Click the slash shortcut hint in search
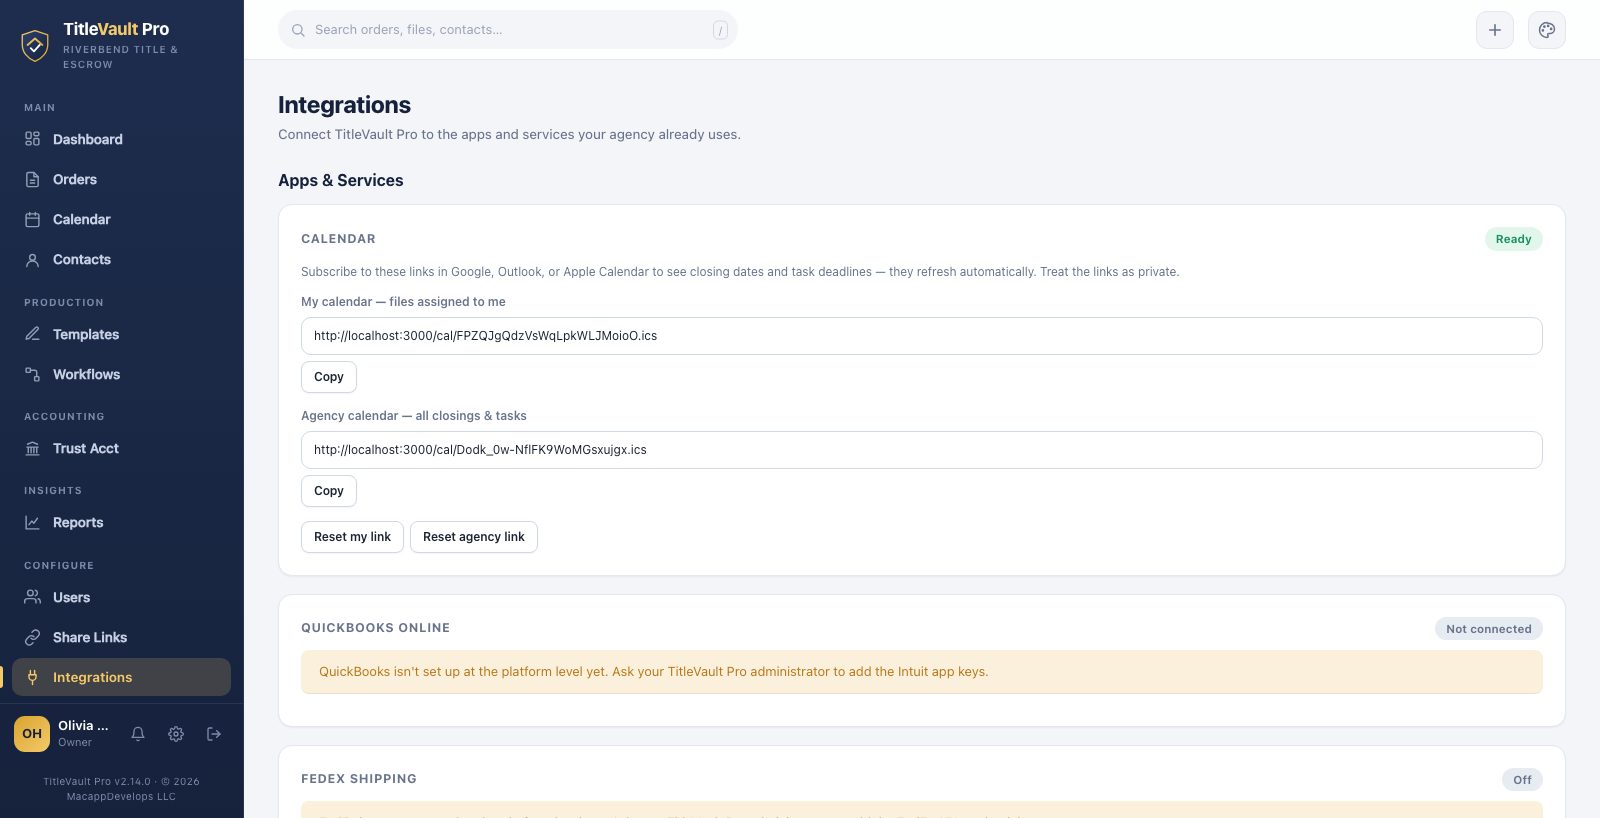The width and height of the screenshot is (1600, 818). 720,30
